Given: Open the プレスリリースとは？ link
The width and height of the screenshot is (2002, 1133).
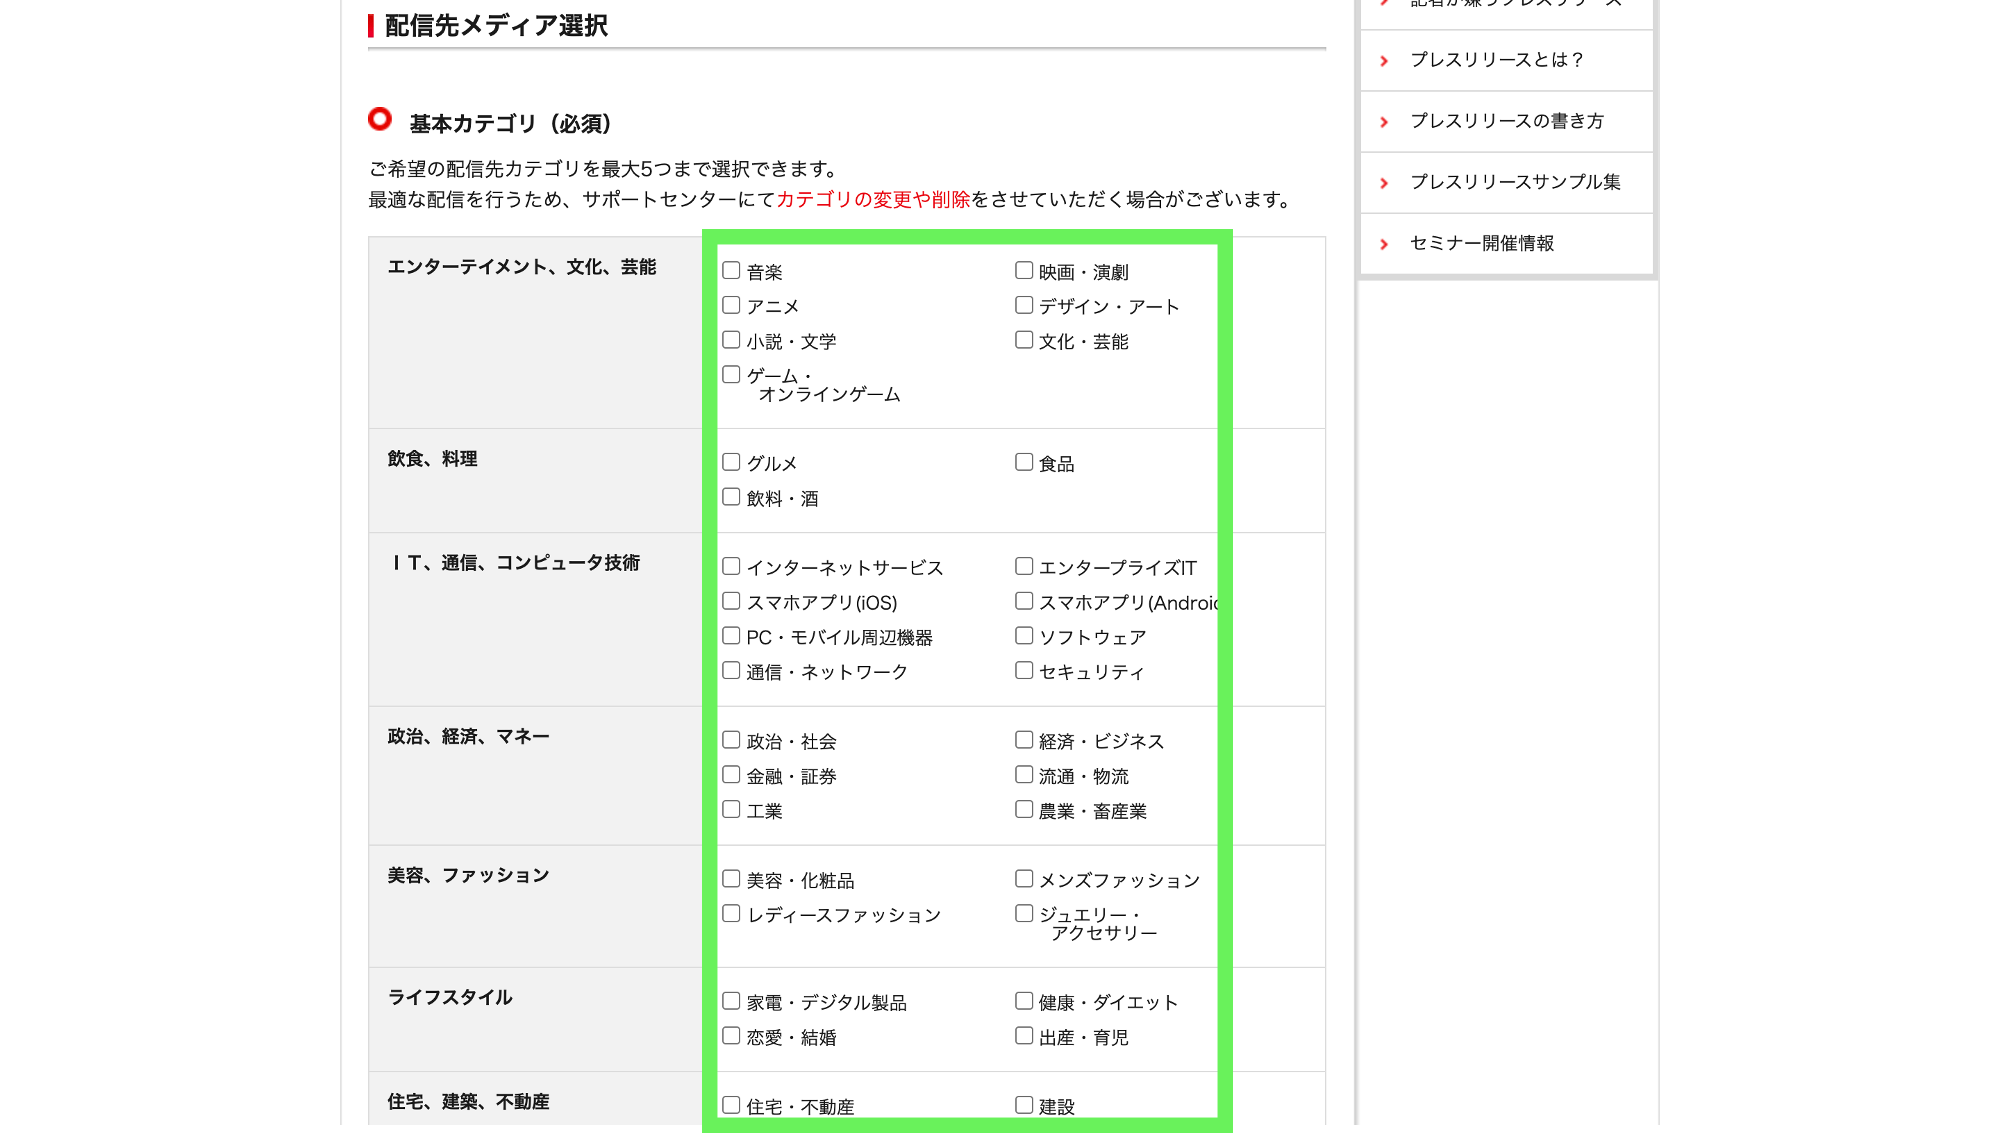Looking at the screenshot, I should (x=1496, y=60).
